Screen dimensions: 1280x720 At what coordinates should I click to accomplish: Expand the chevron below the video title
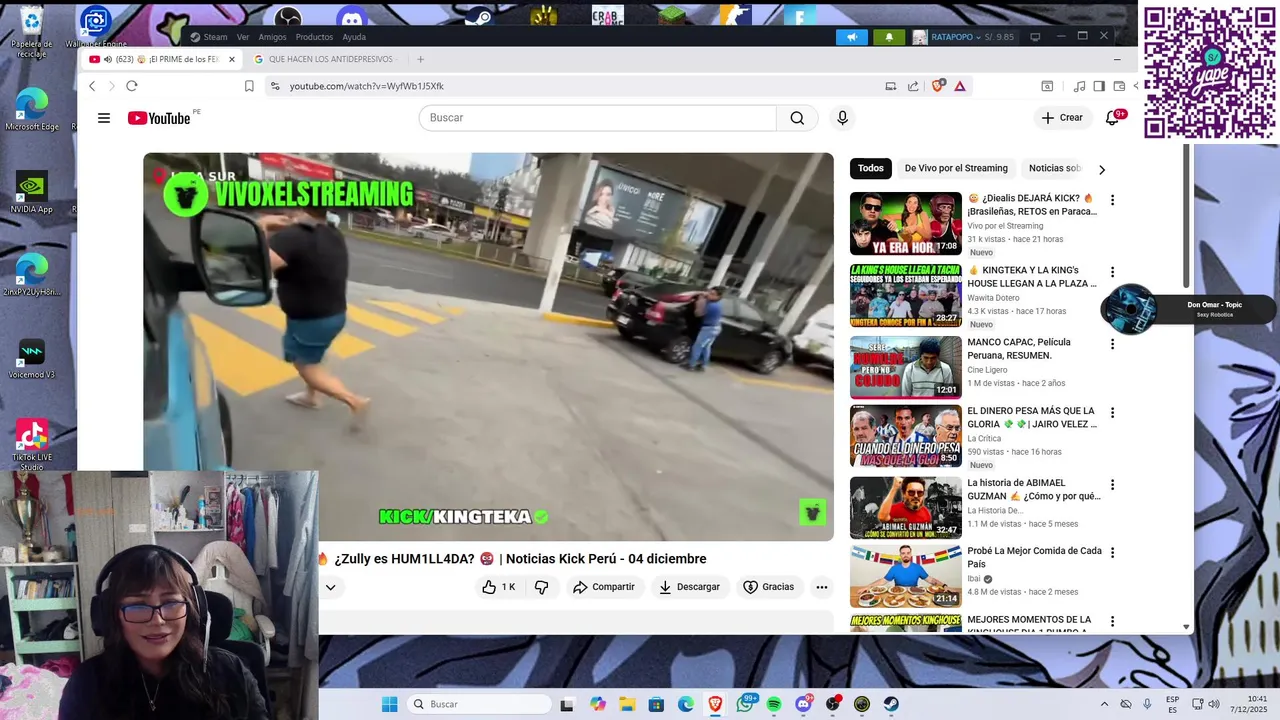pyautogui.click(x=330, y=587)
